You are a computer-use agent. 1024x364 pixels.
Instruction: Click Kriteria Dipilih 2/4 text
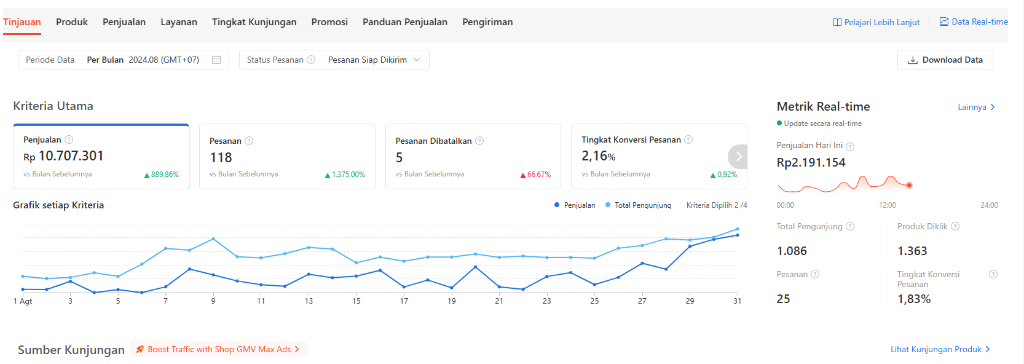click(716, 205)
